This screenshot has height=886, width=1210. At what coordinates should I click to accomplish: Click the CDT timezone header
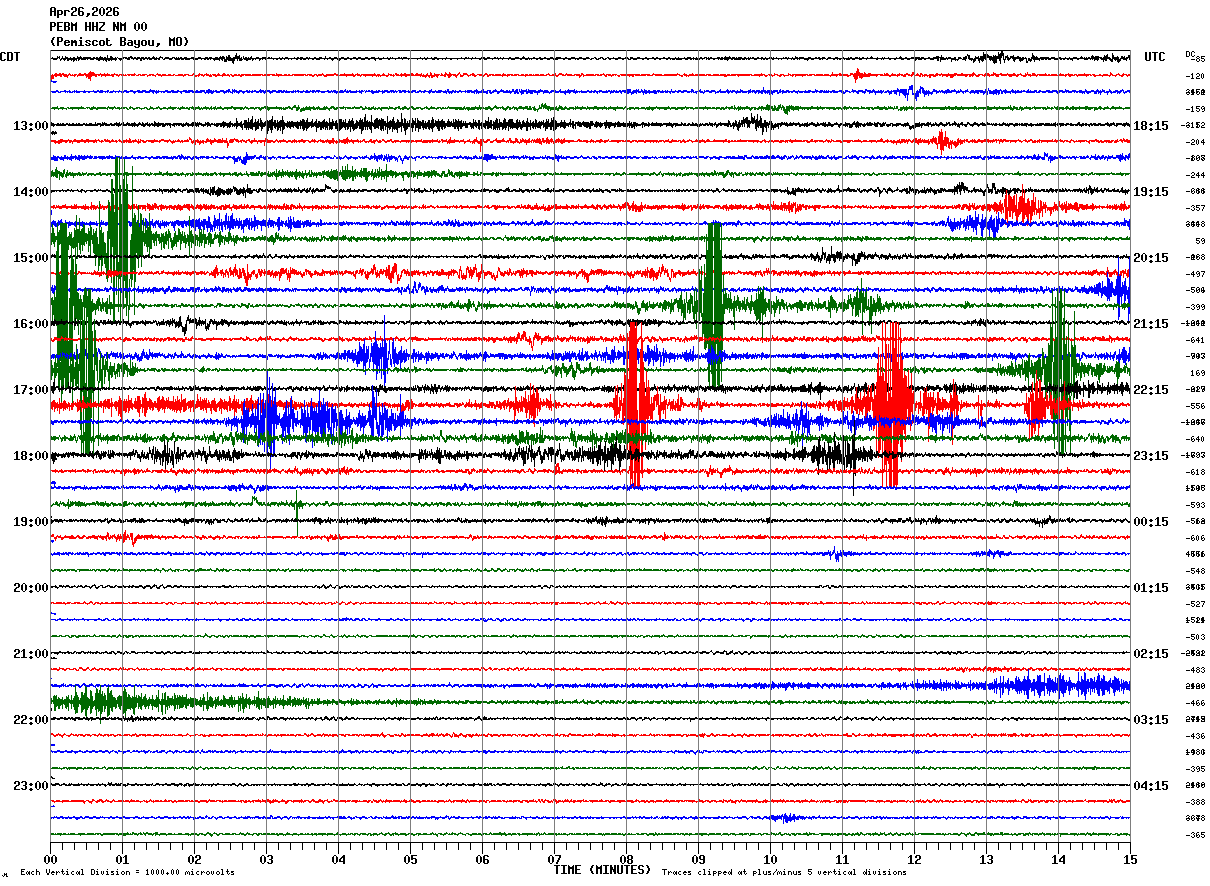click(x=10, y=57)
